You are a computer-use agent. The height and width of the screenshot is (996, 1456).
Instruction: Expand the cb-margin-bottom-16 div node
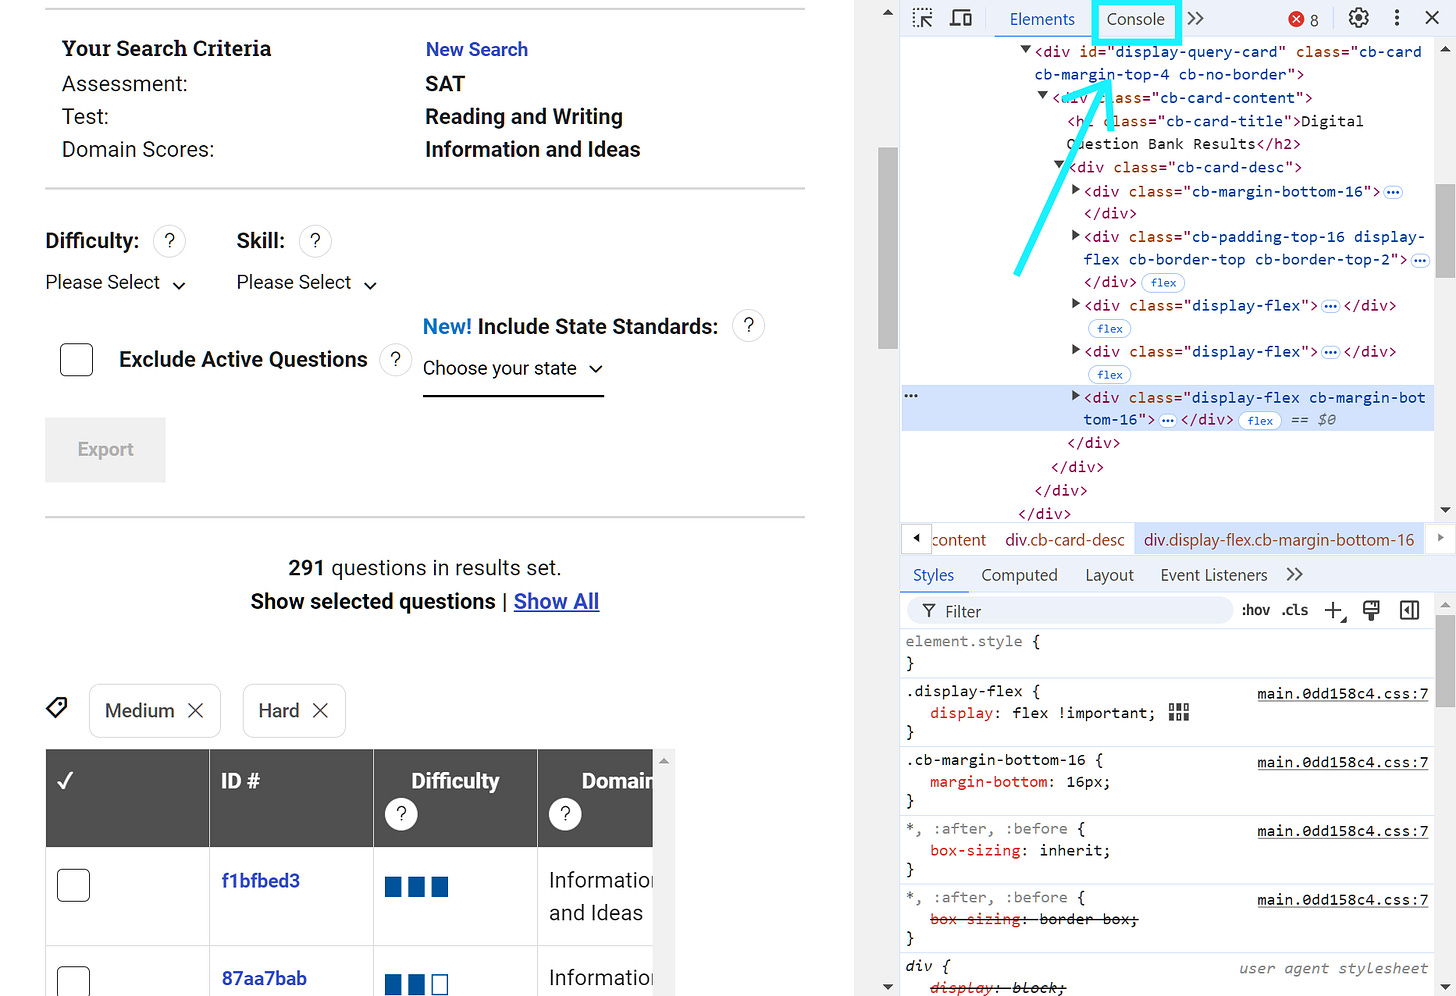click(1076, 190)
